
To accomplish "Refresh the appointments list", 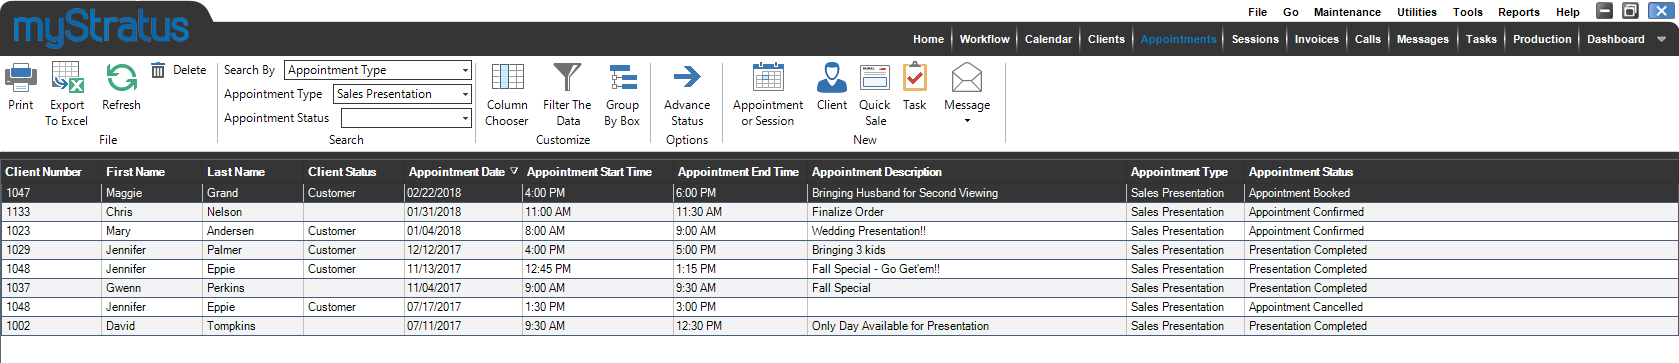I will (121, 78).
